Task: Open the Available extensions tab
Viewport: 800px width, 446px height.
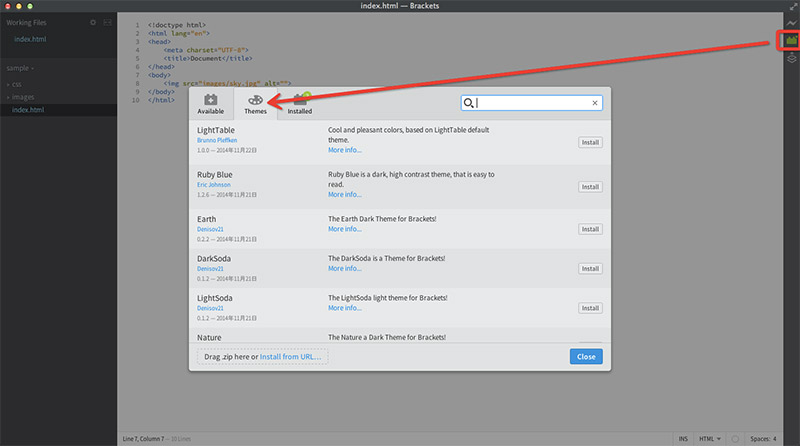Action: [210, 104]
